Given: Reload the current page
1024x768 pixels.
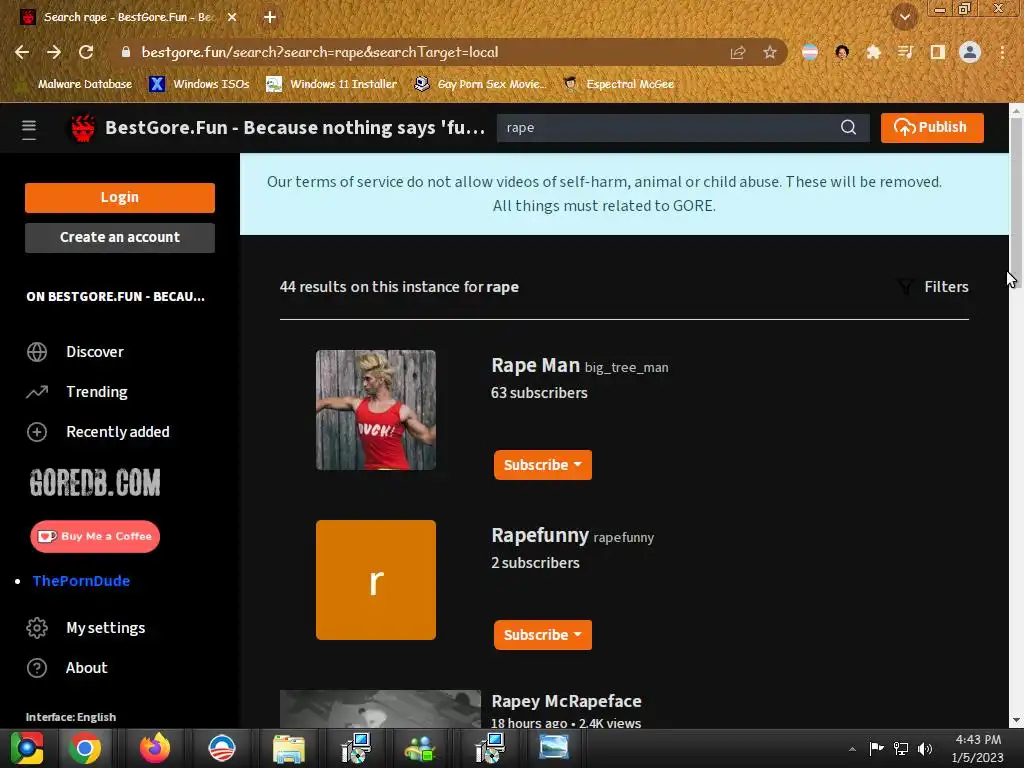Looking at the screenshot, I should 86,52.
